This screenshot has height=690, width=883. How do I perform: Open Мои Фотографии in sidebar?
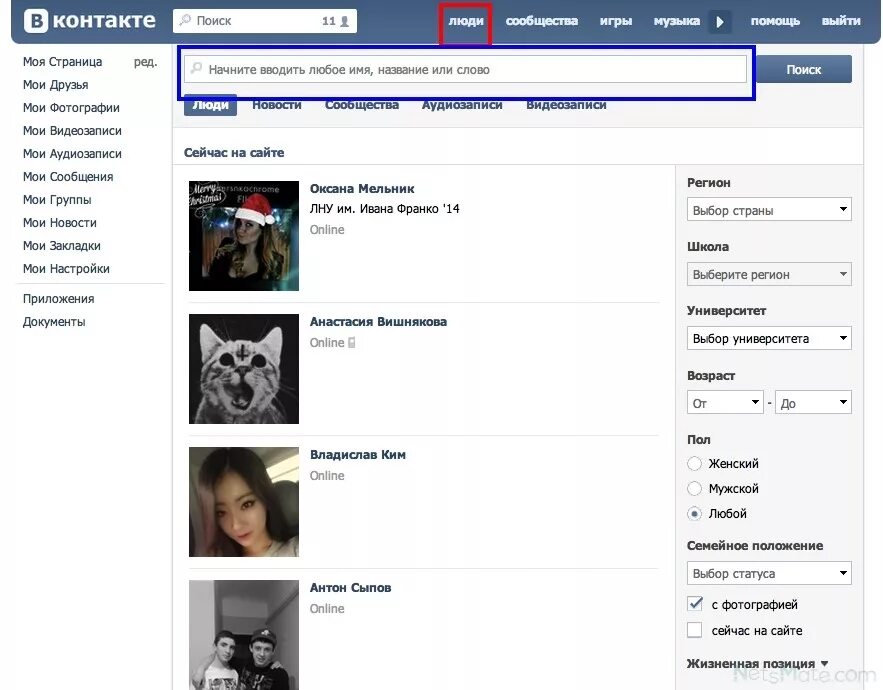71,108
